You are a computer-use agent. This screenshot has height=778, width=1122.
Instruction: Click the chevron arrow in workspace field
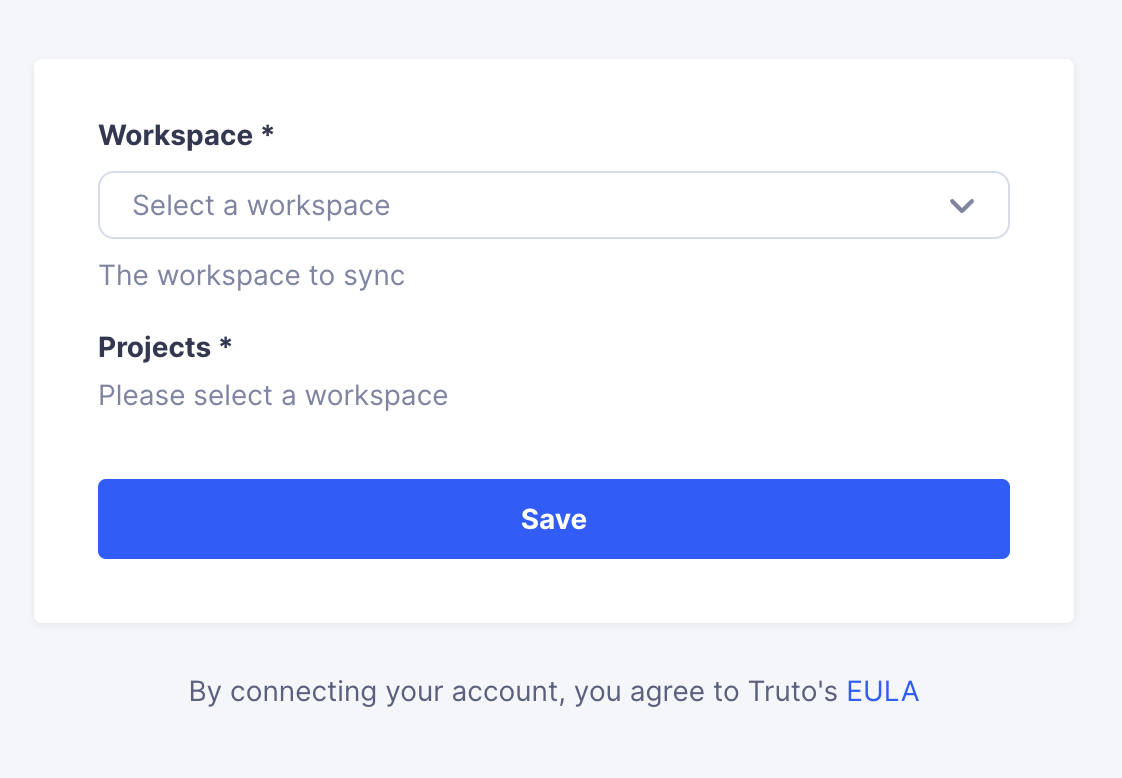[x=961, y=206]
